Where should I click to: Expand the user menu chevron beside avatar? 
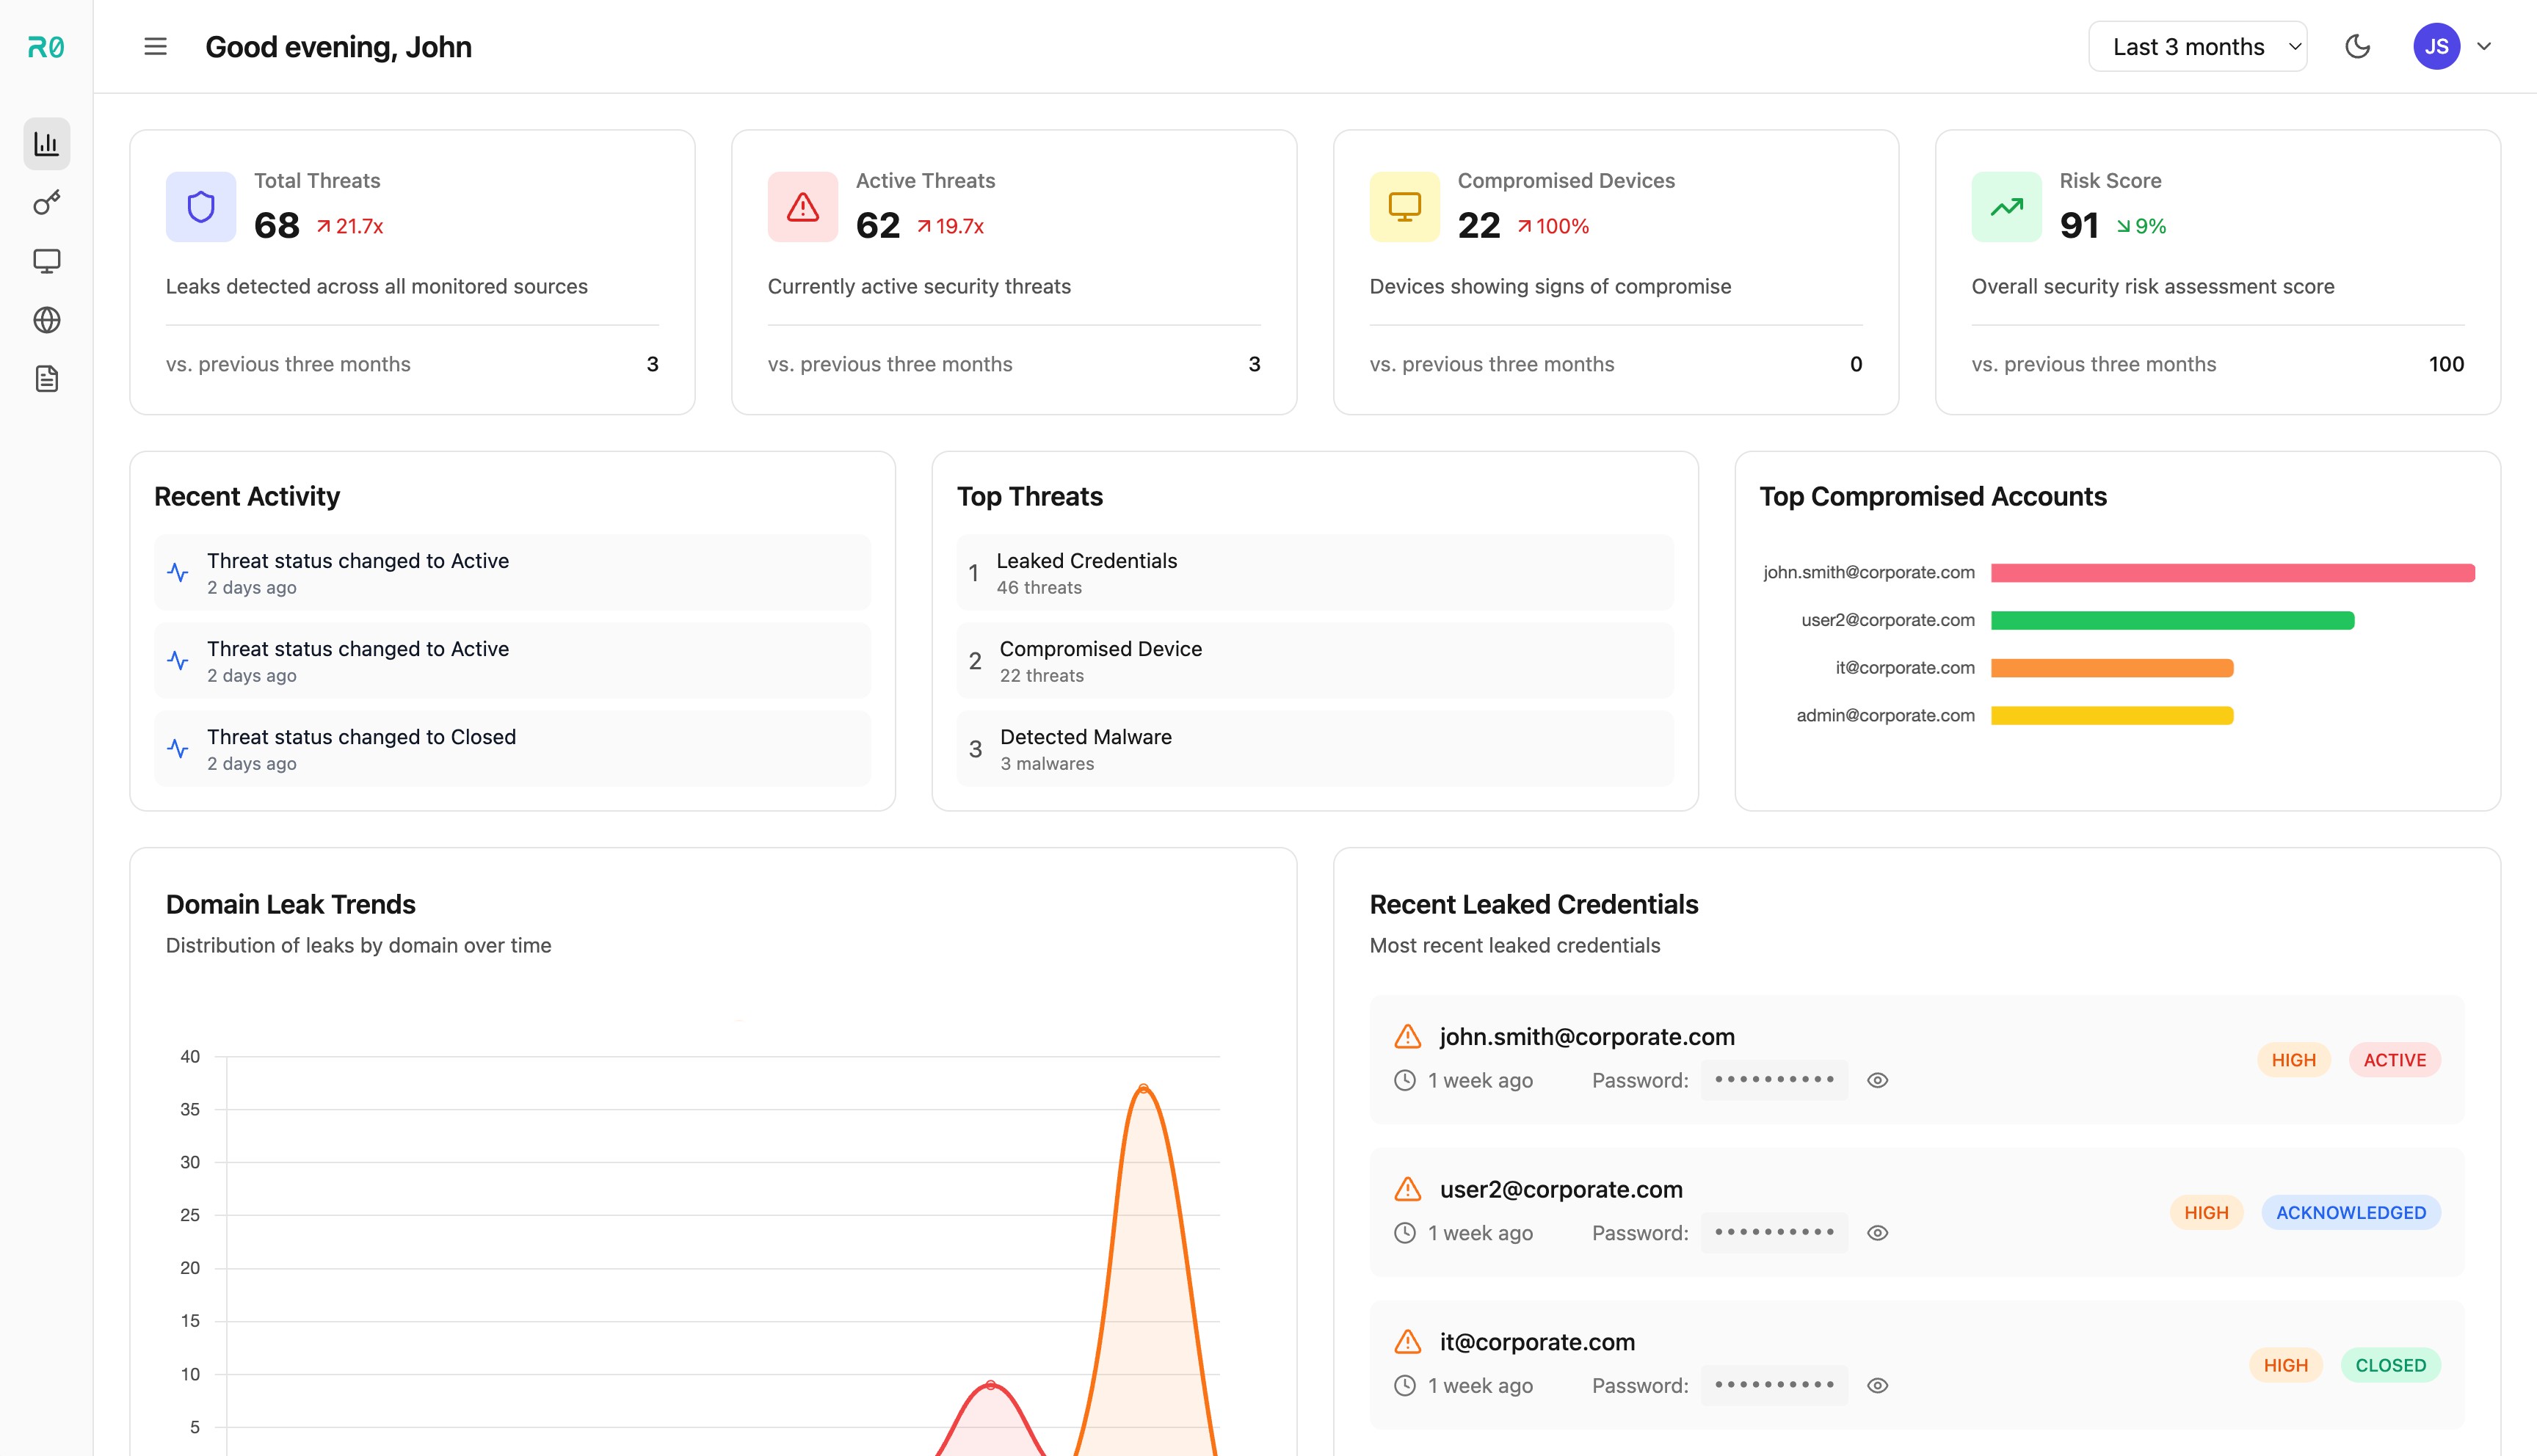[2484, 47]
